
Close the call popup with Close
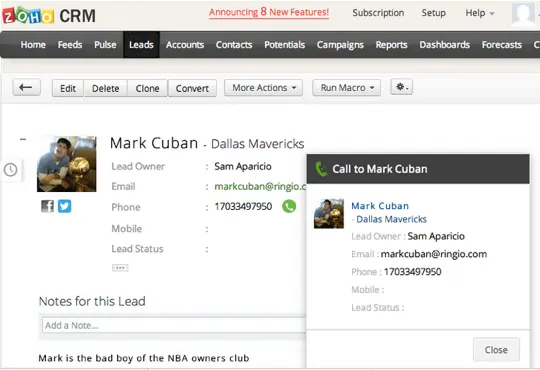[x=496, y=350]
